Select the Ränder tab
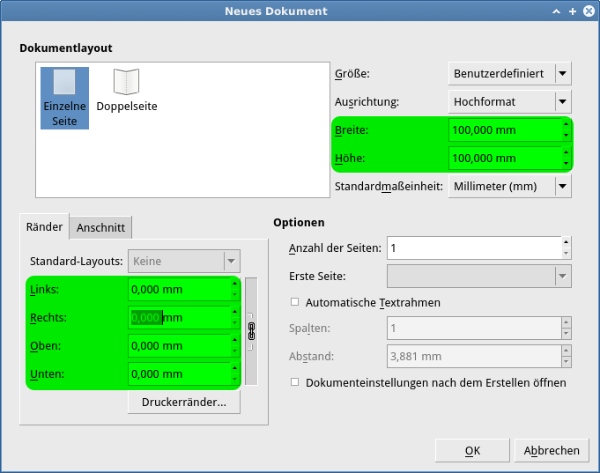The width and height of the screenshot is (600, 473). (x=43, y=226)
